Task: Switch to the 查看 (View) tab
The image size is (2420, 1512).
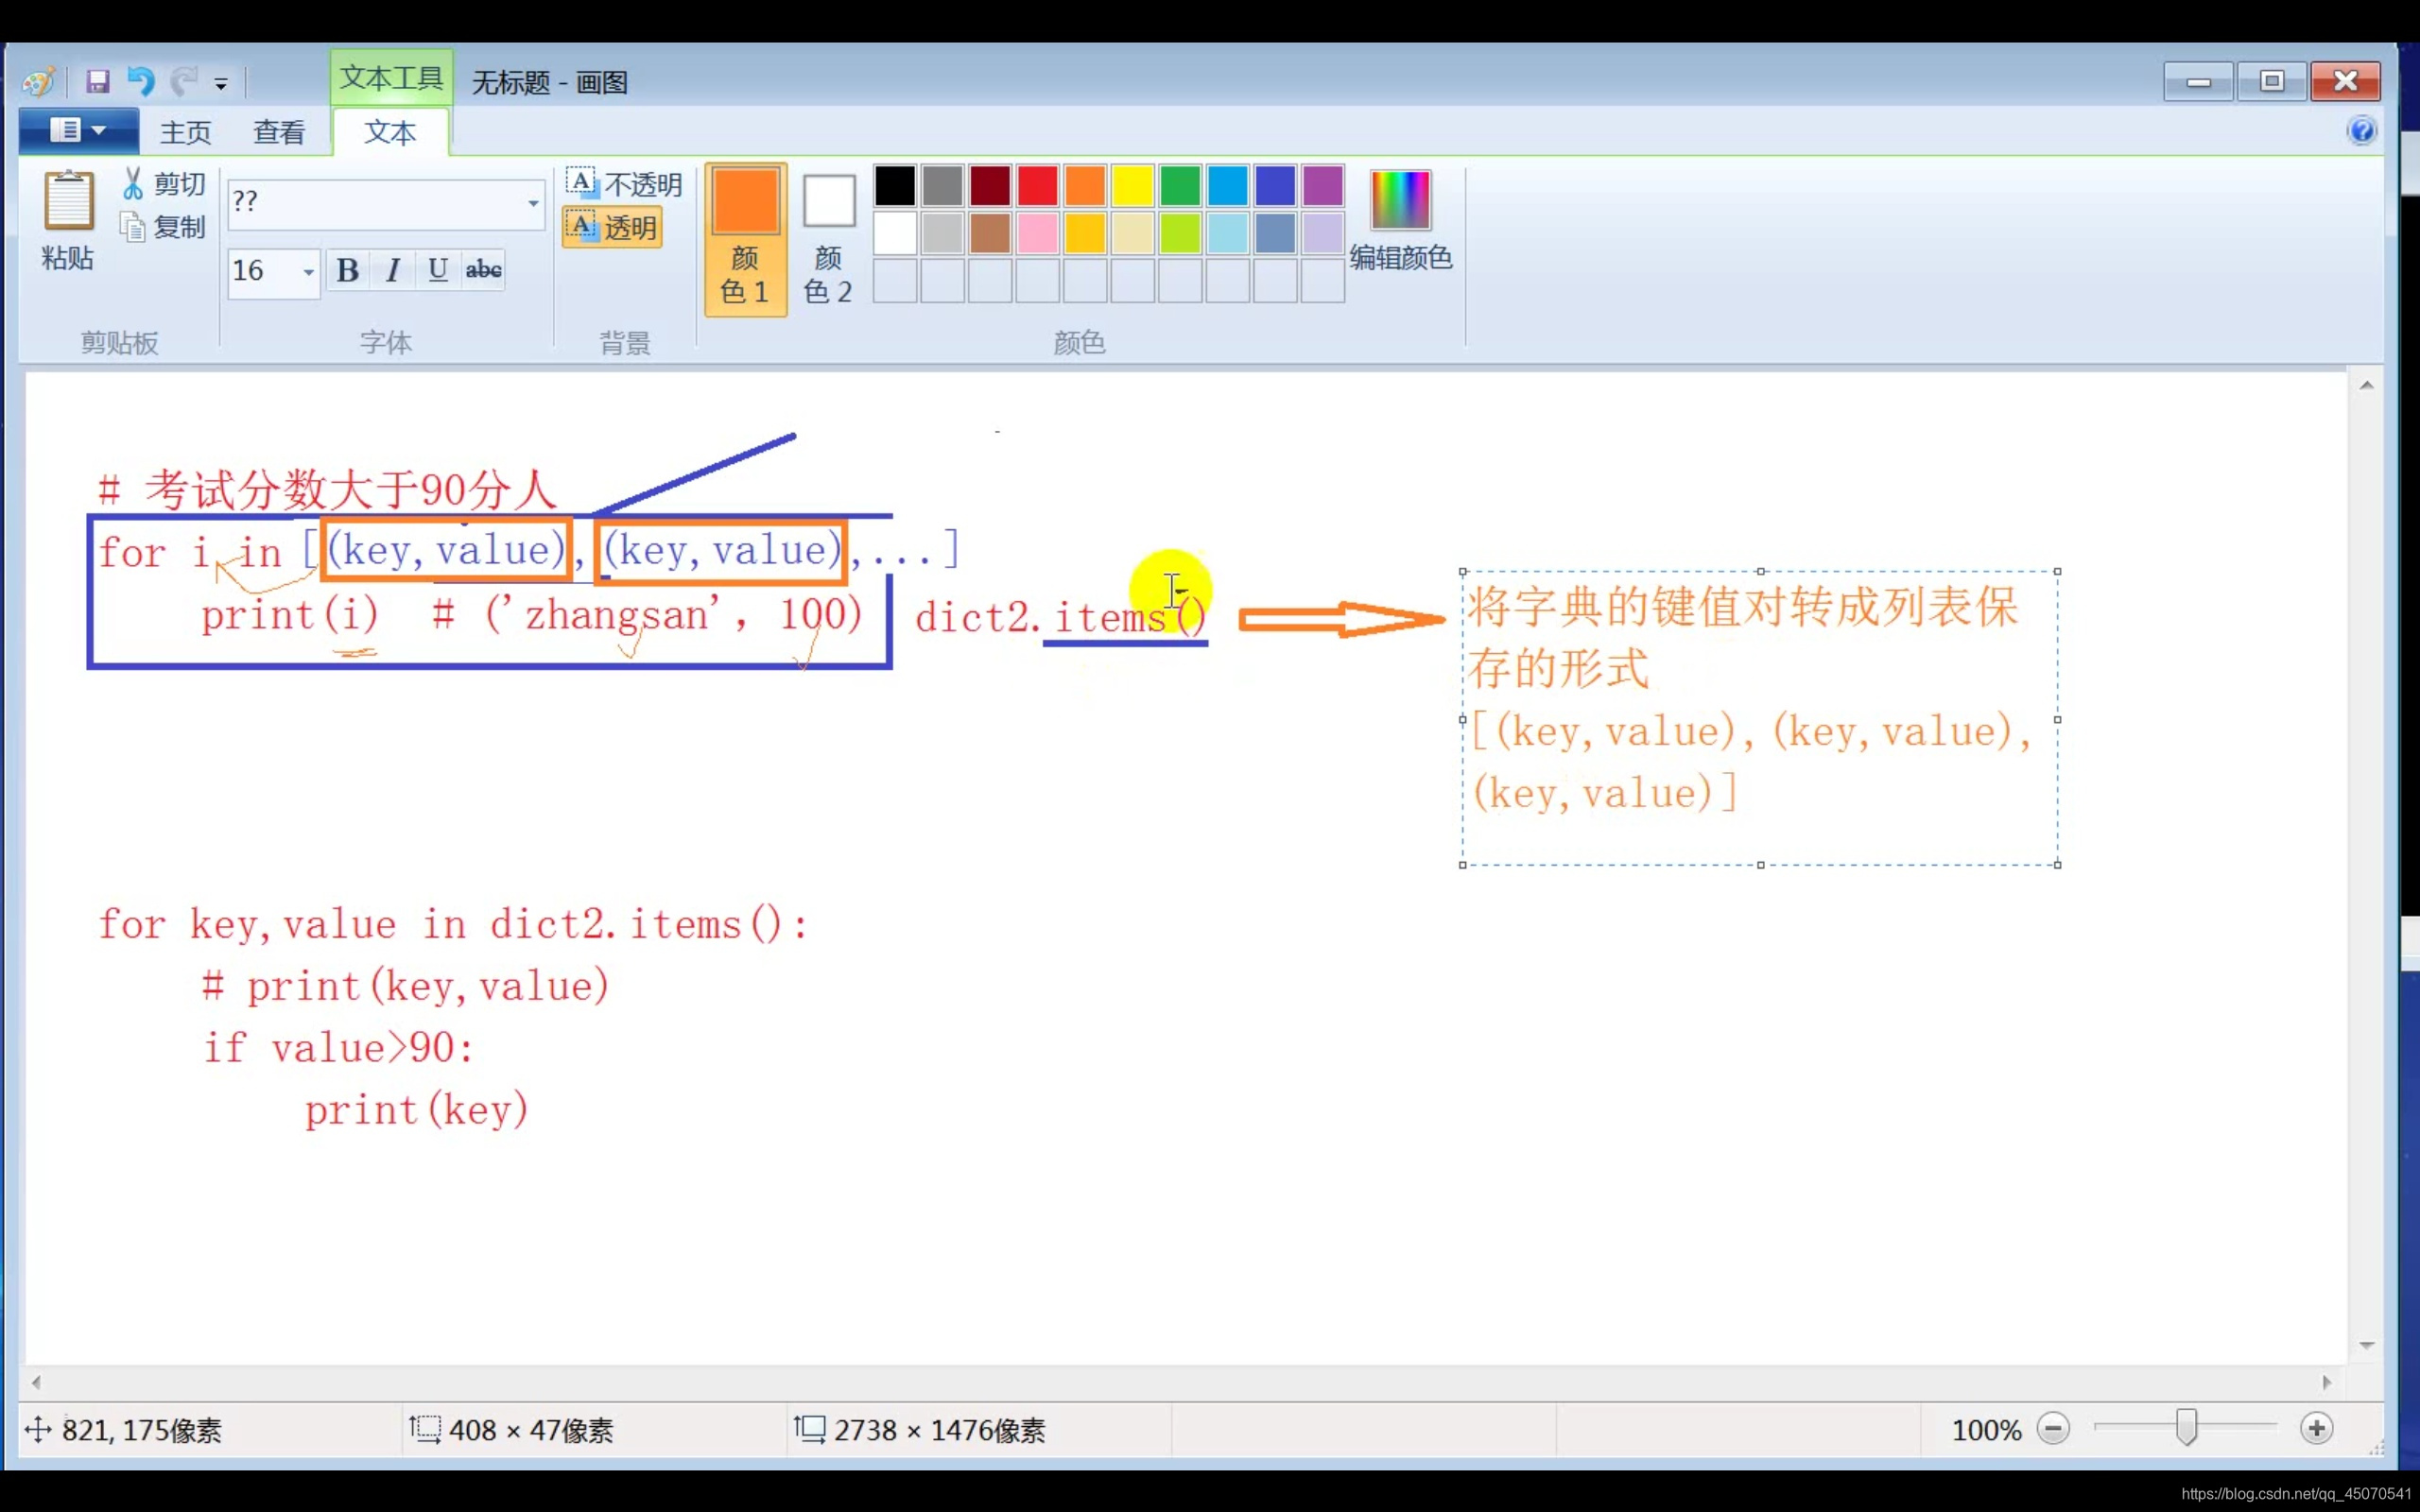Action: click(279, 132)
